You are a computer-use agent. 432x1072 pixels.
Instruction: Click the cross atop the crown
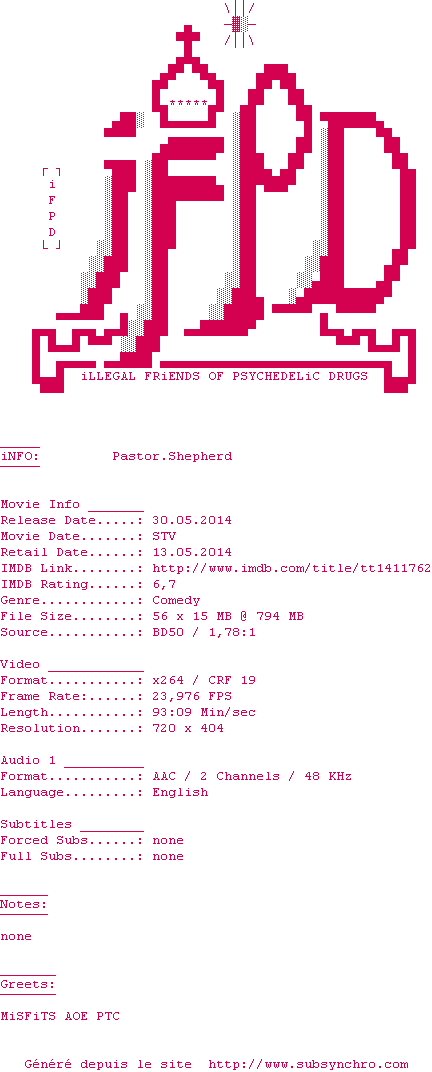click(188, 41)
